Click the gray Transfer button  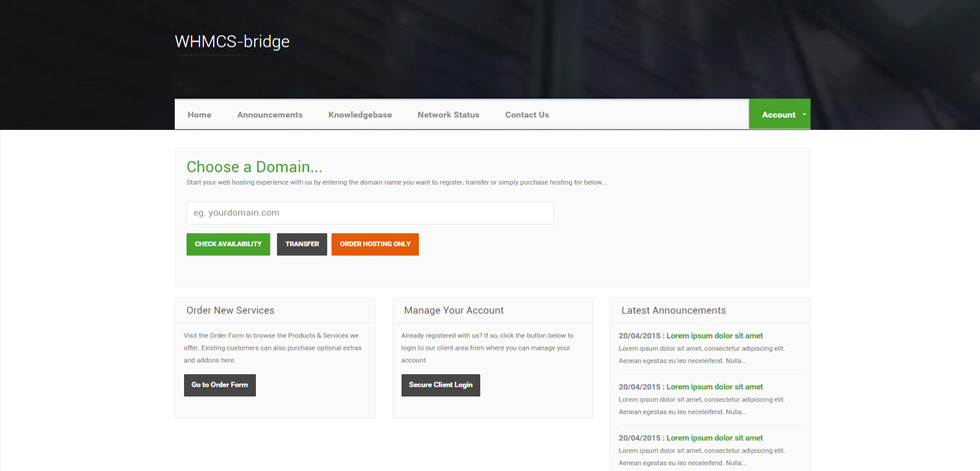(x=302, y=244)
